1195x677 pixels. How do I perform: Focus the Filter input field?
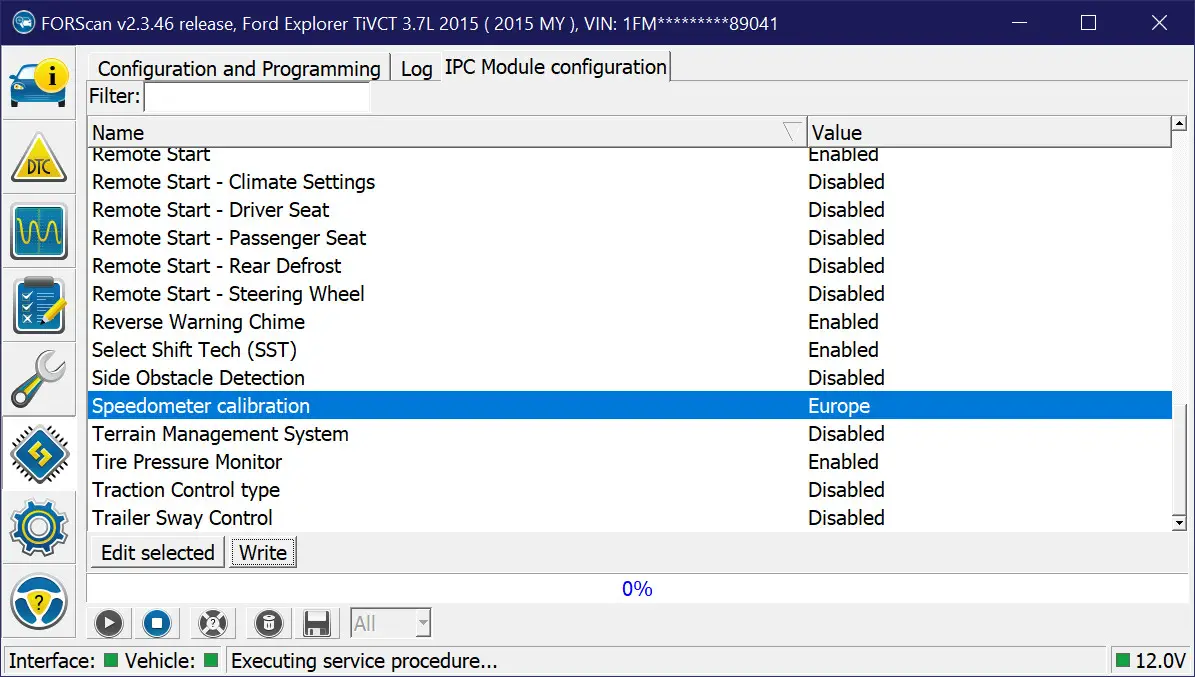coord(257,96)
